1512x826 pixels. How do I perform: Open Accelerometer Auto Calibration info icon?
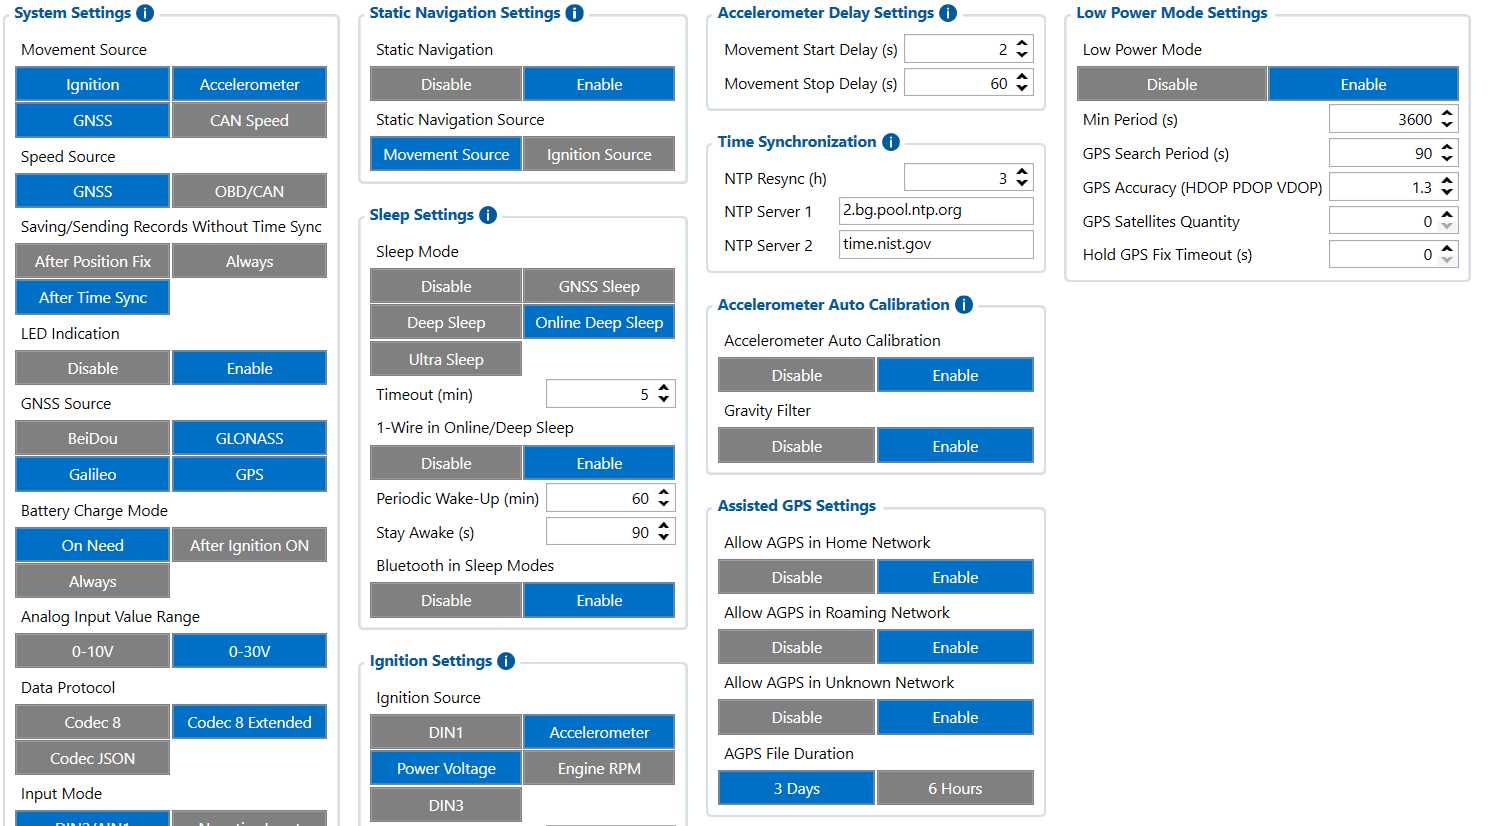click(964, 305)
